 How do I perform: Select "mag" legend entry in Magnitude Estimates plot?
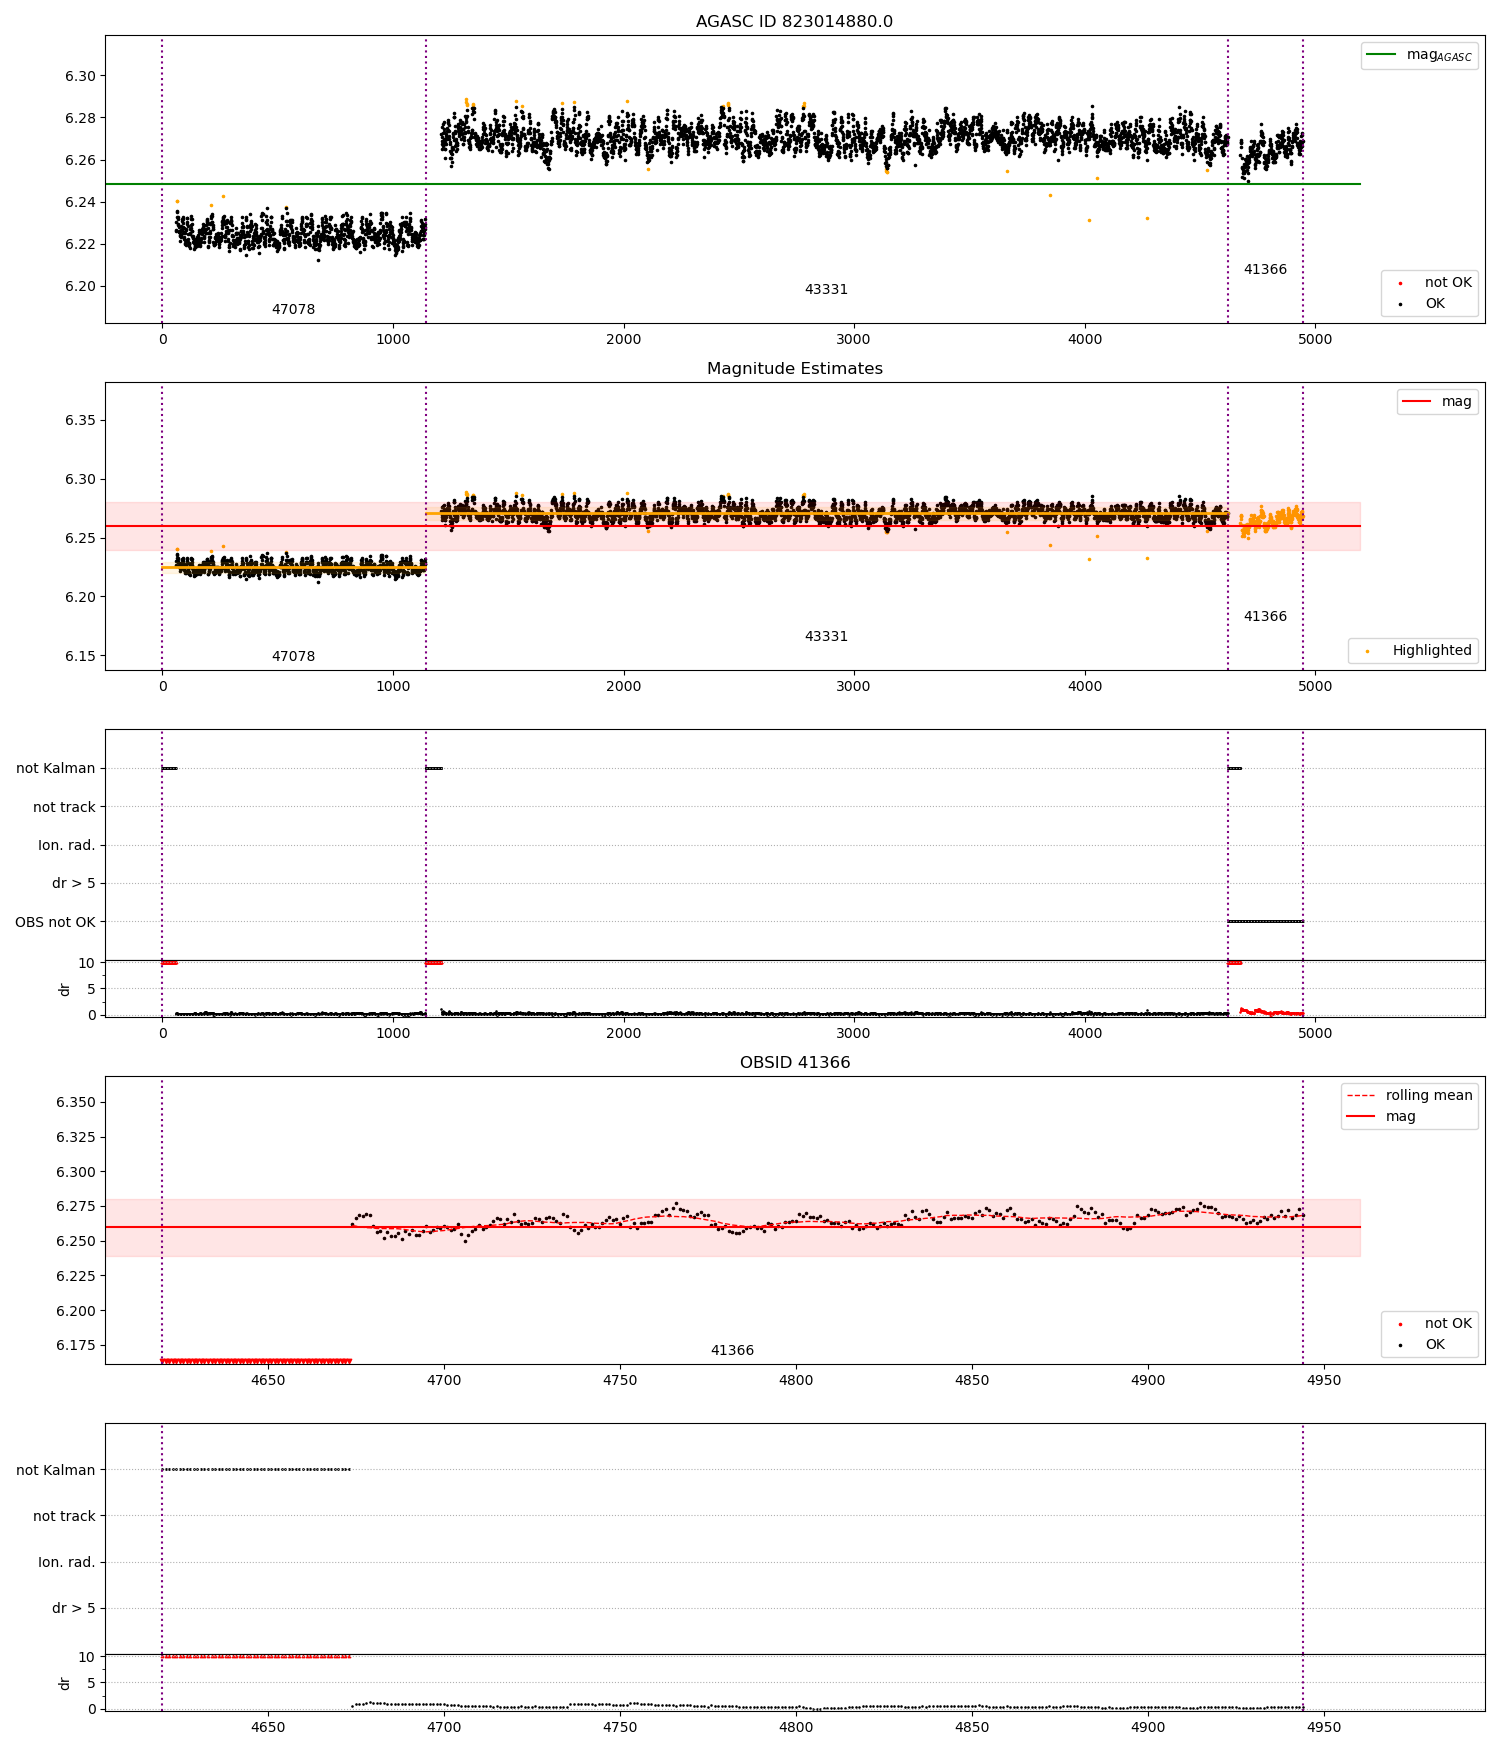(x=1438, y=402)
